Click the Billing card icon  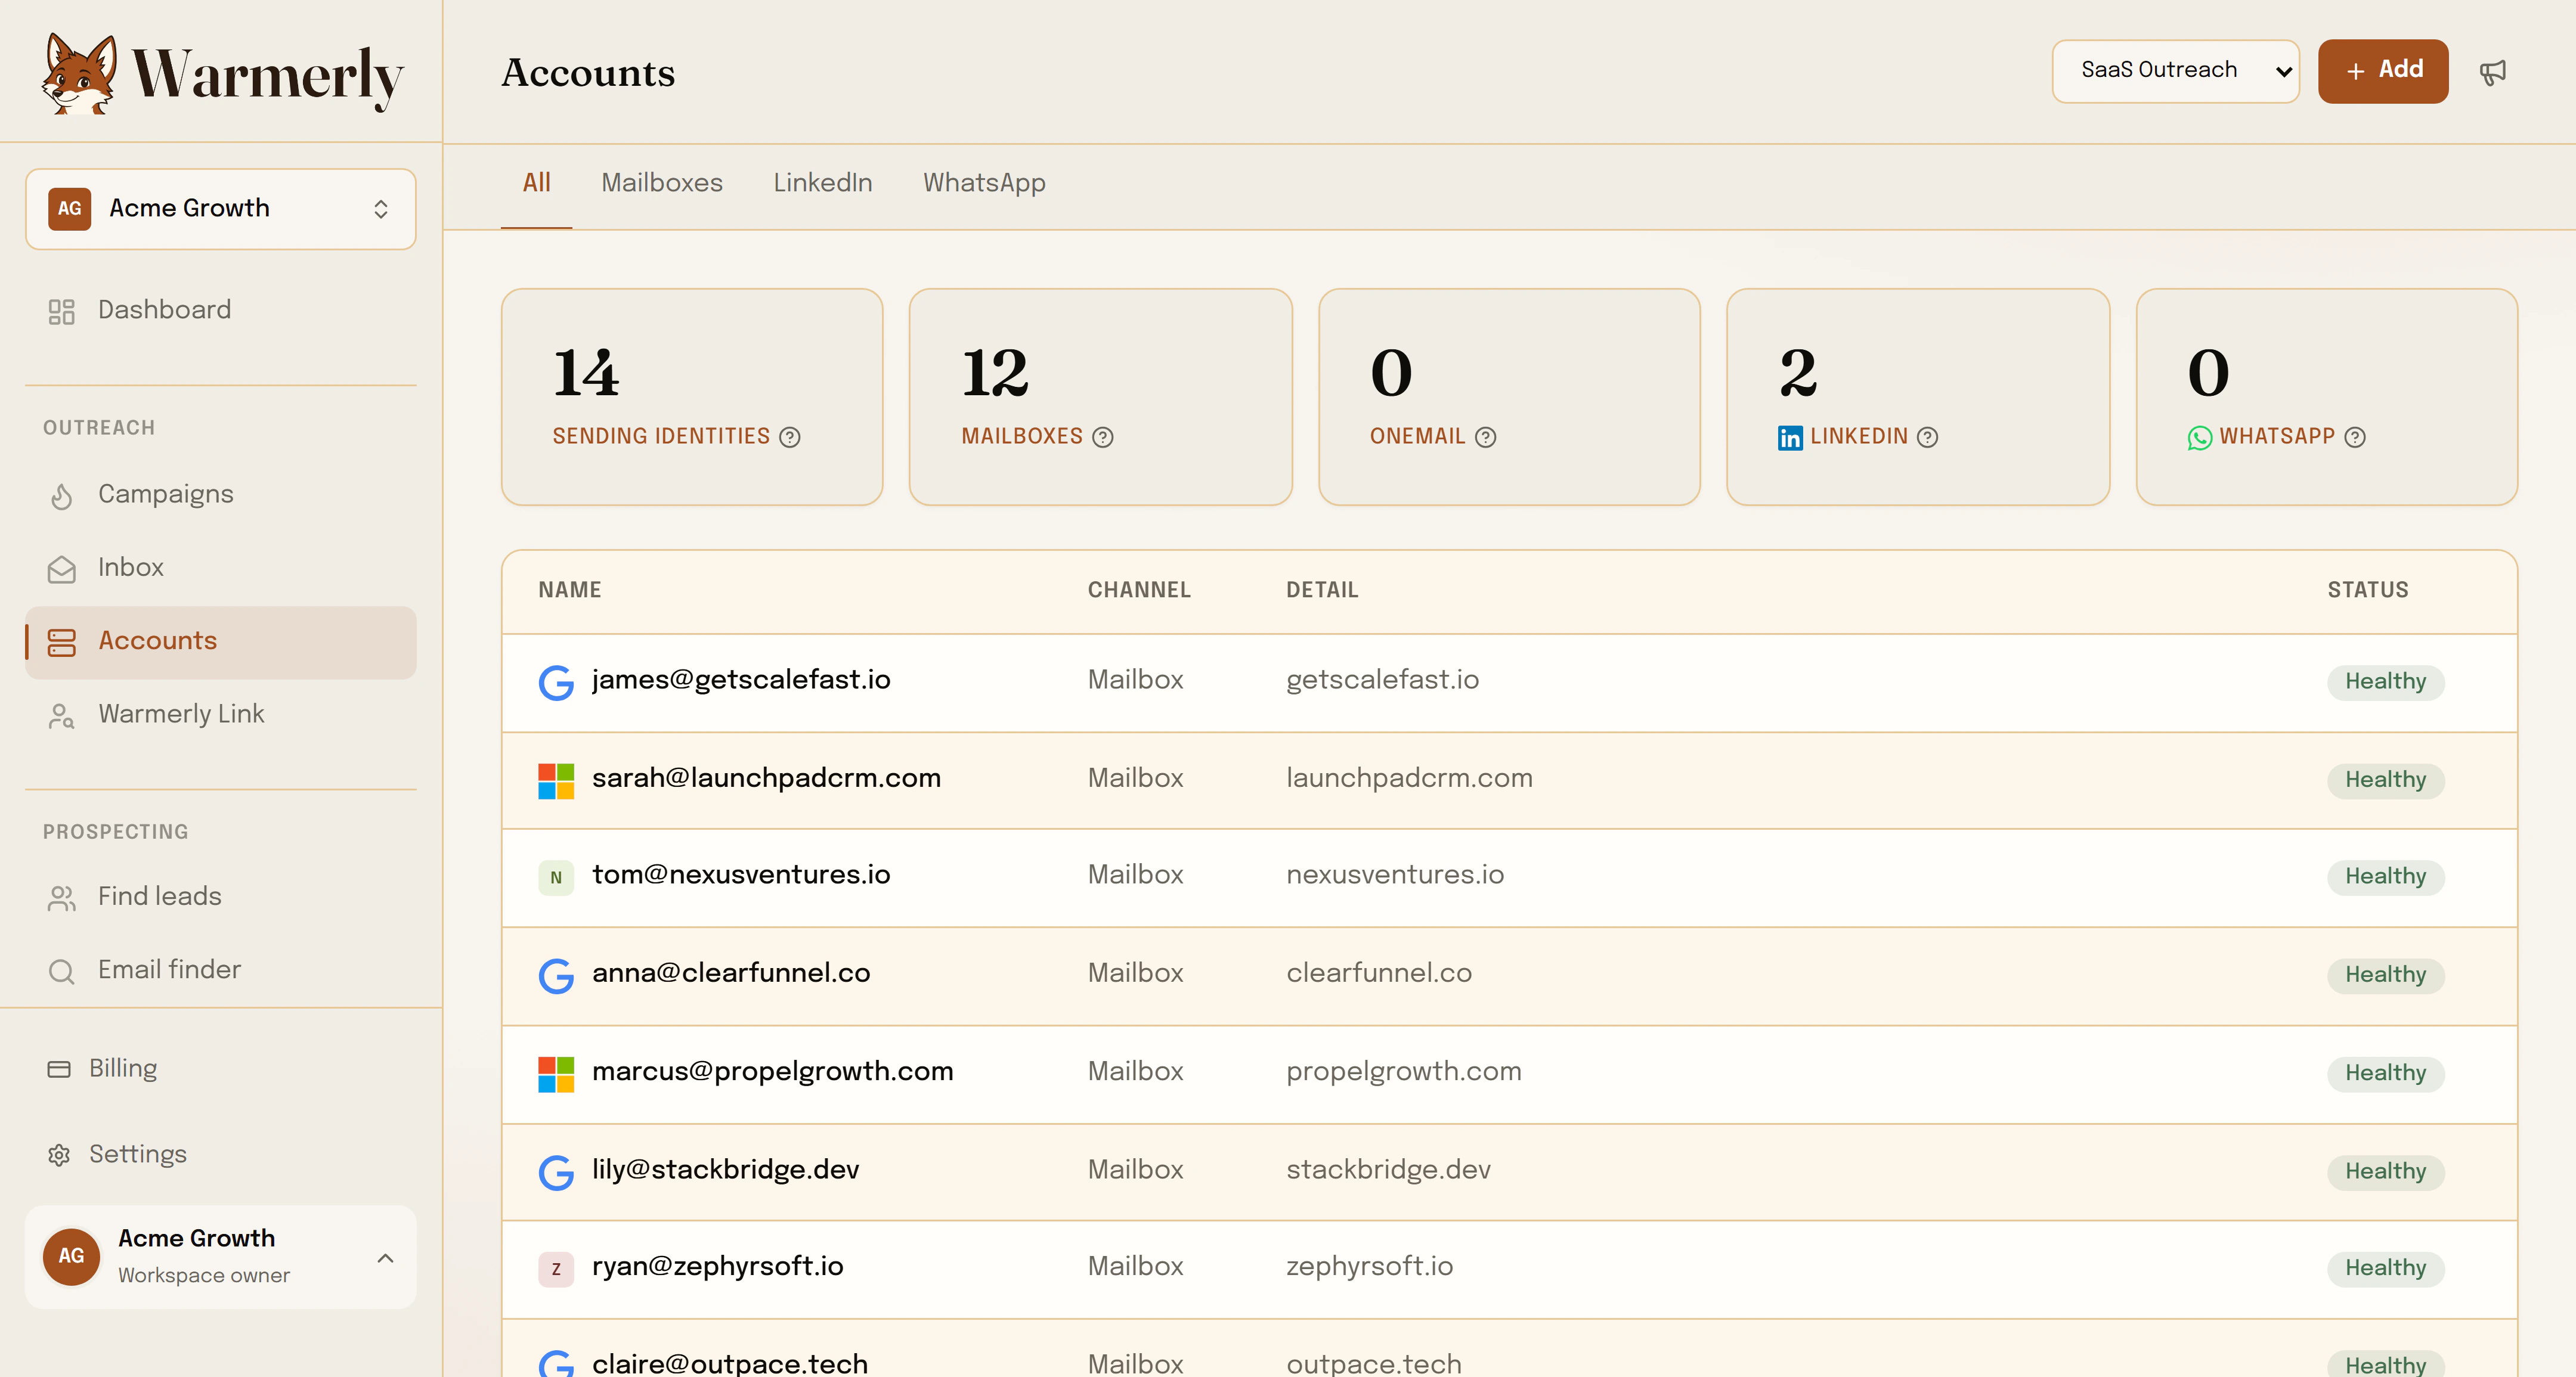59,1069
